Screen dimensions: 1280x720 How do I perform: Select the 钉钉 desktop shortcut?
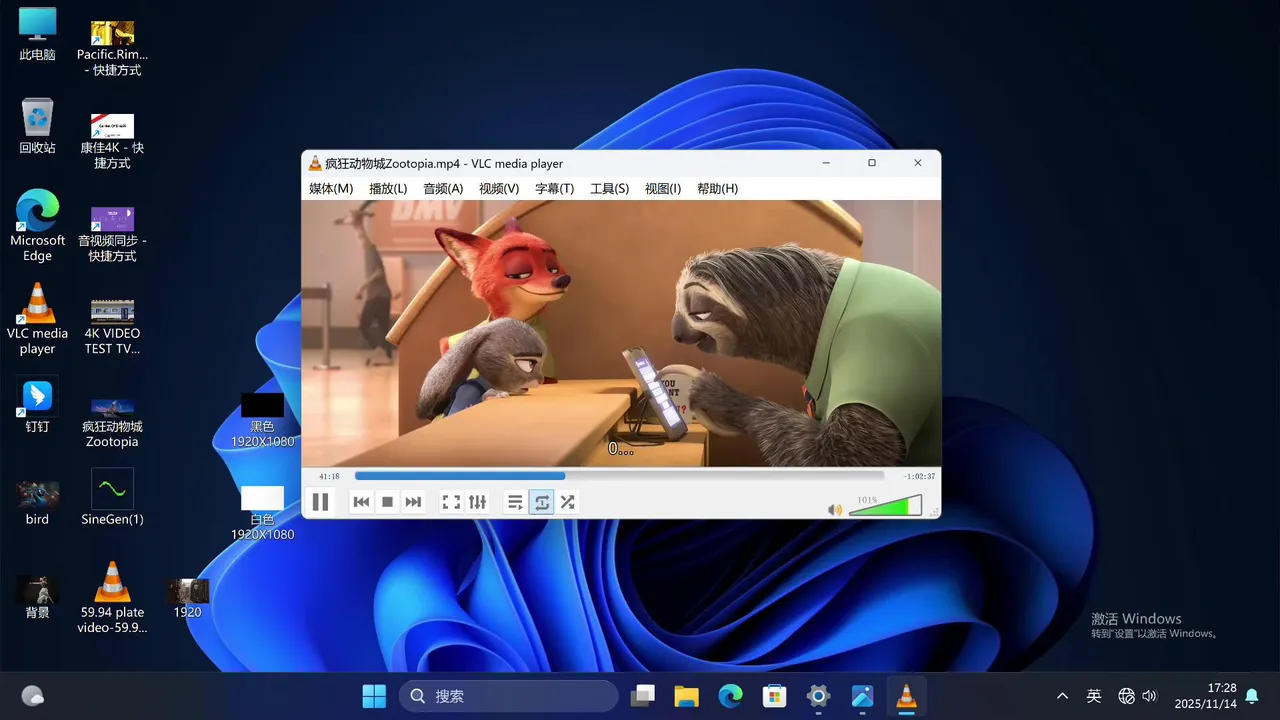coord(37,405)
